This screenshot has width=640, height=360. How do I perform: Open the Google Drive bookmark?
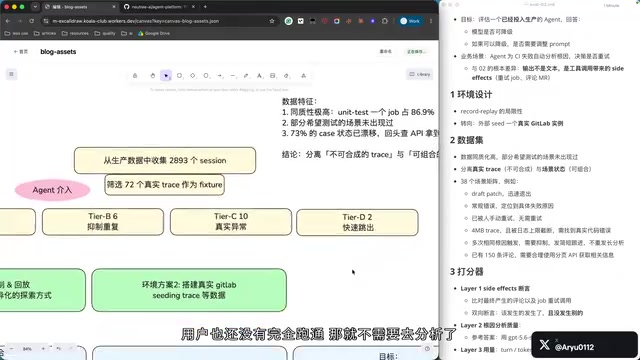pos(154,33)
